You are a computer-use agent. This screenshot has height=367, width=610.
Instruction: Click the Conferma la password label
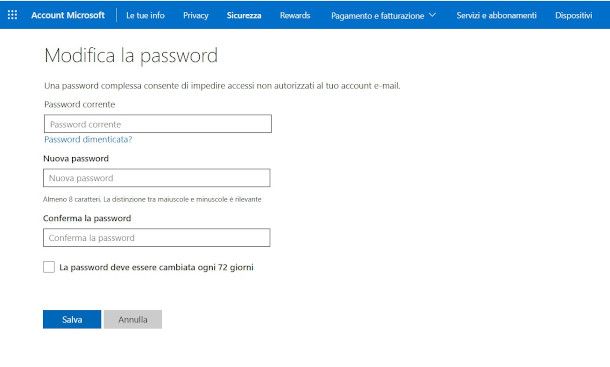click(x=87, y=218)
